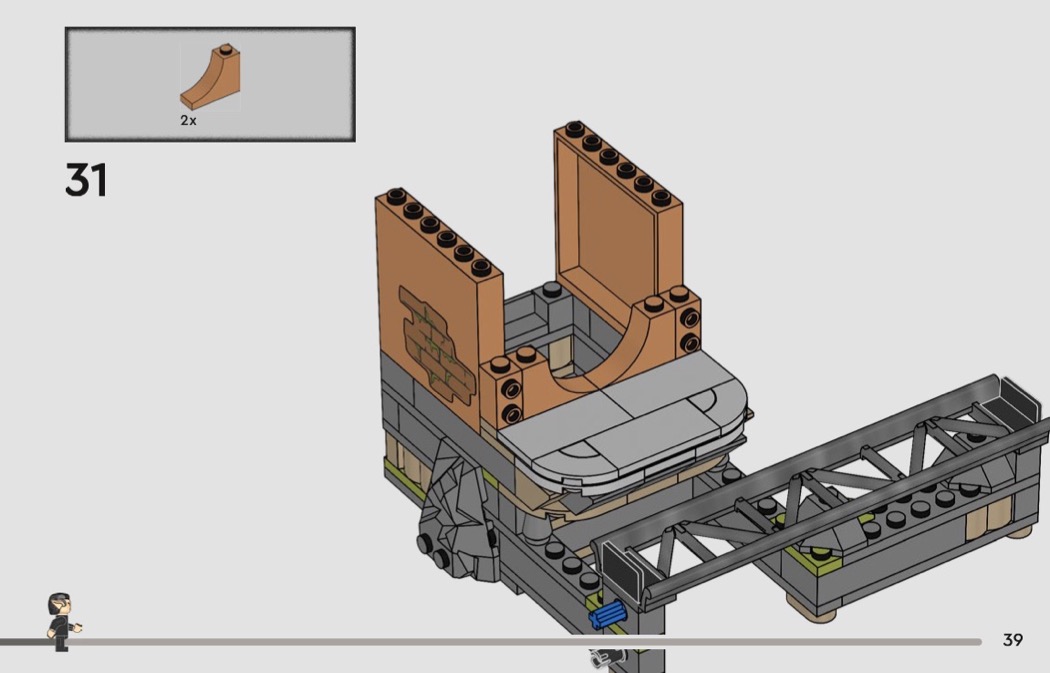Click the tan round foot under the bridge
This screenshot has height=673, width=1050.
coord(805,603)
